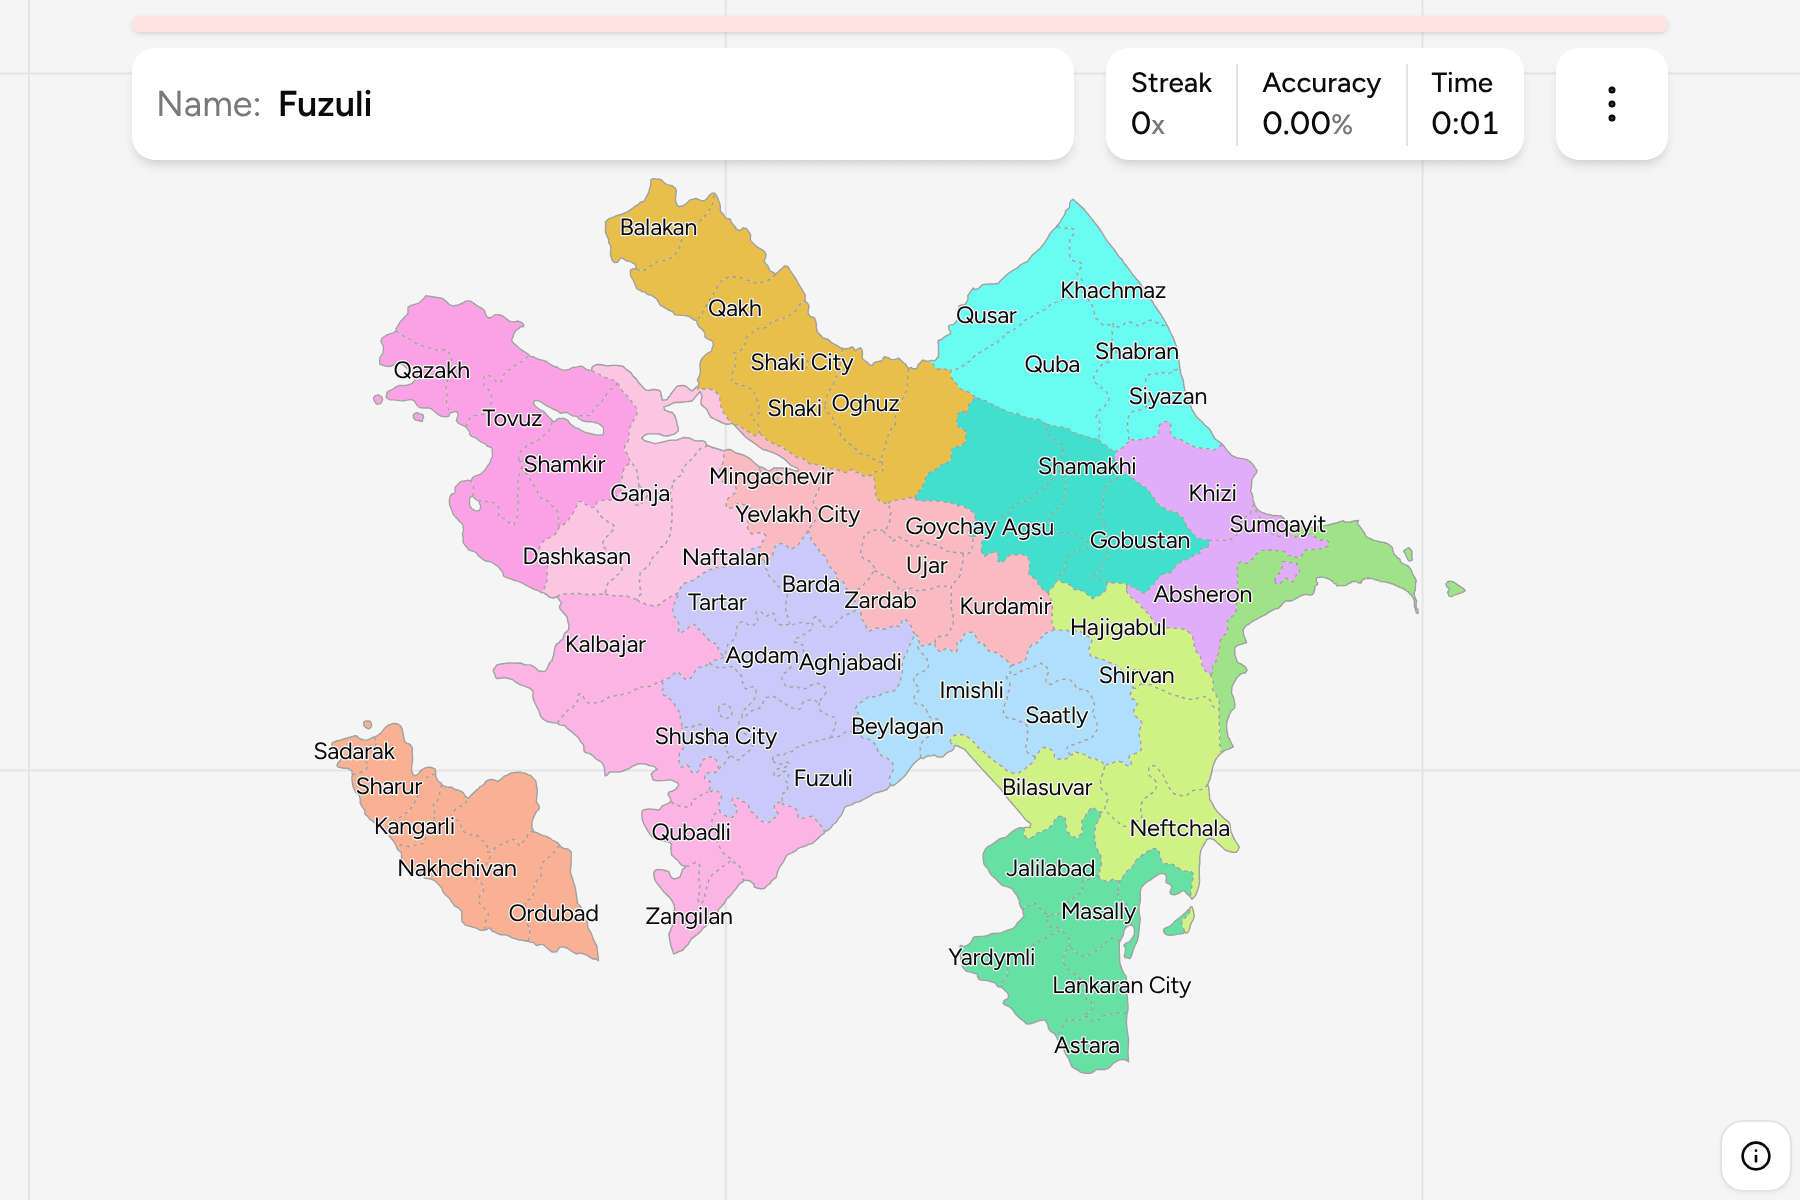Screen dimensions: 1800x1200
Task: Select the Oghuz region label
Action: [865, 405]
